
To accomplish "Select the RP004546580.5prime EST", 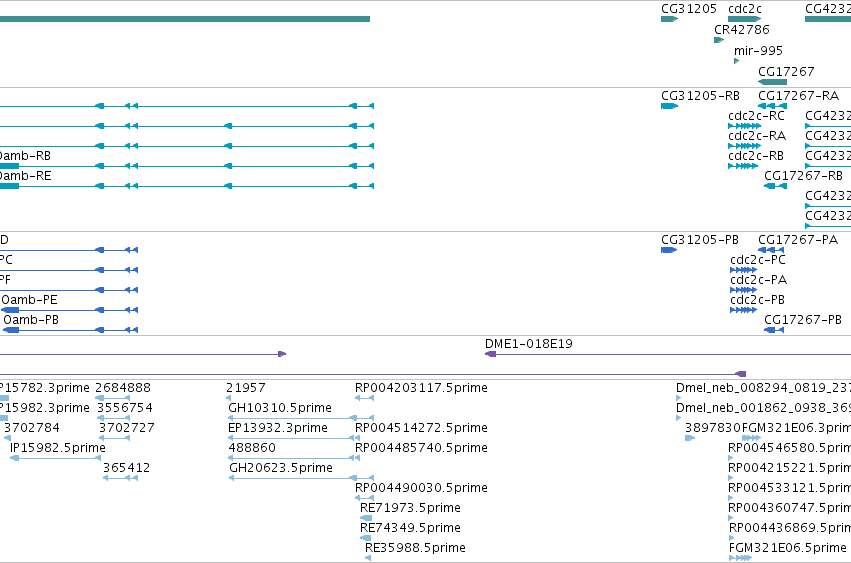I will (x=731, y=458).
